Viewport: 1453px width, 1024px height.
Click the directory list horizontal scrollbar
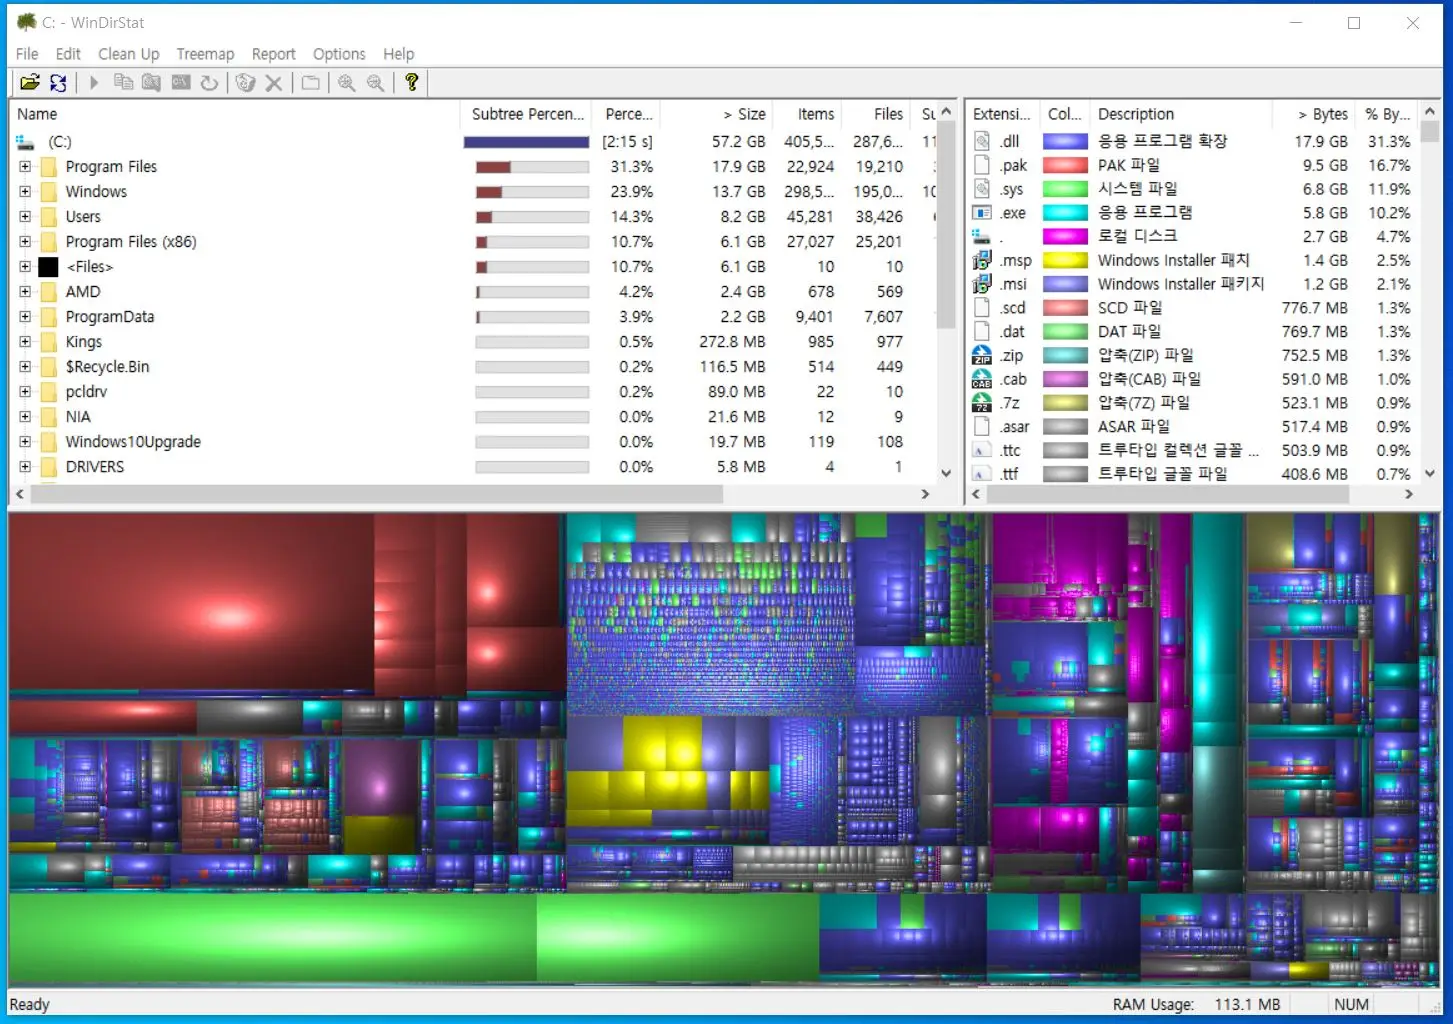377,494
